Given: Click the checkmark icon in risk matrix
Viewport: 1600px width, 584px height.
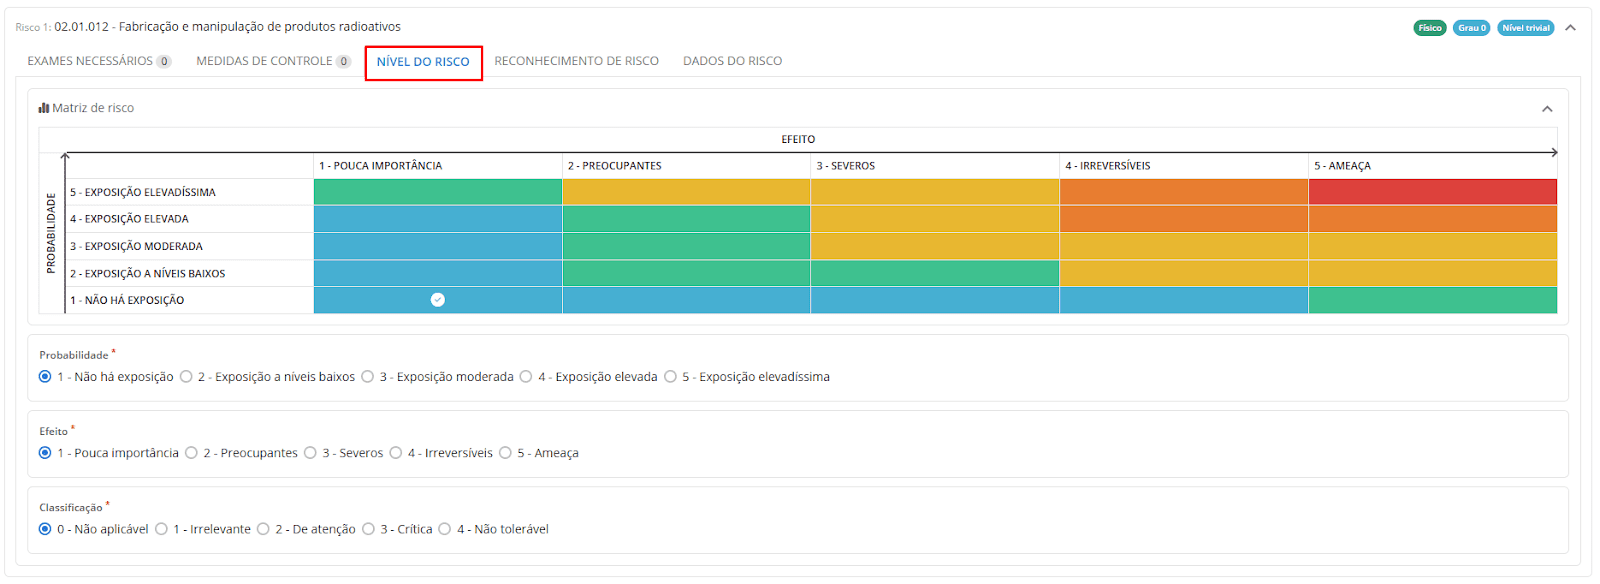Looking at the screenshot, I should click(438, 300).
